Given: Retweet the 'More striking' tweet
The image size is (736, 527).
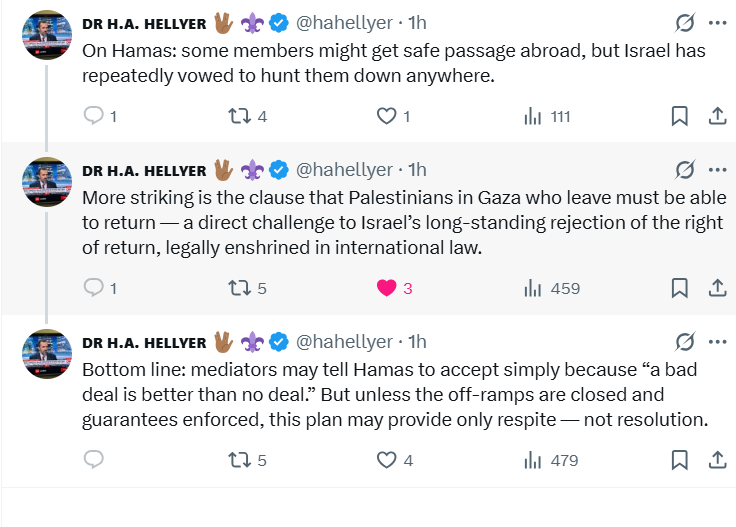Looking at the screenshot, I should click(239, 288).
